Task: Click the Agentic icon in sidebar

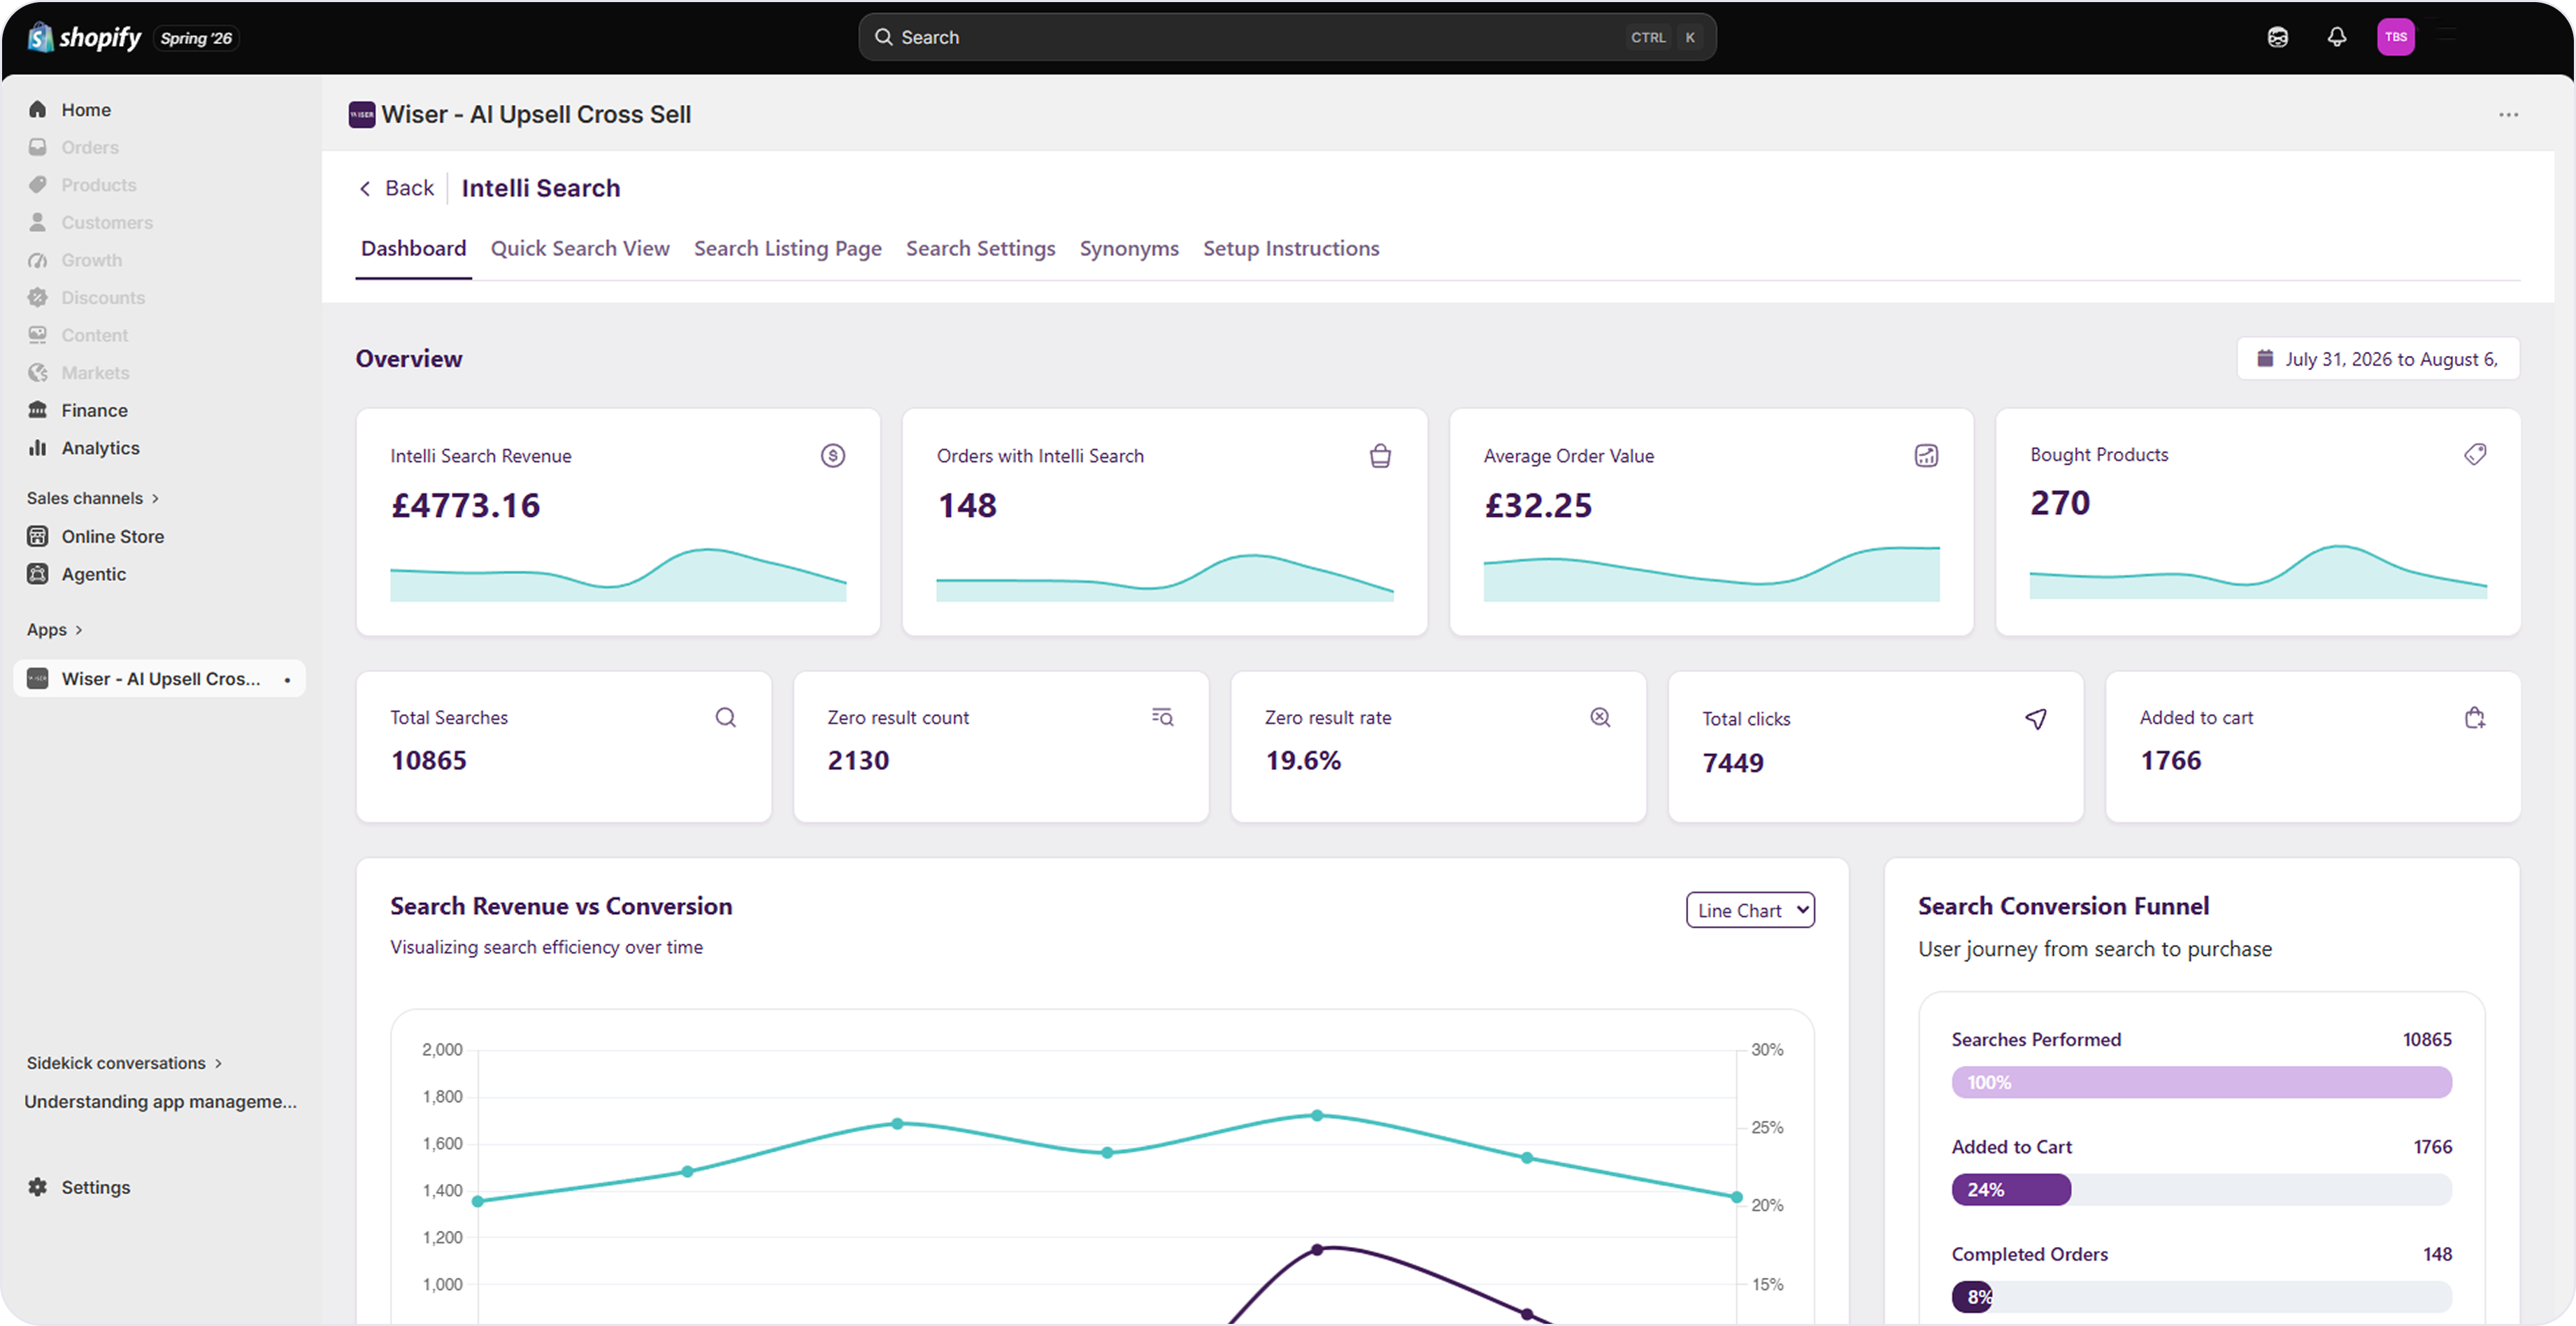Action: [38, 574]
